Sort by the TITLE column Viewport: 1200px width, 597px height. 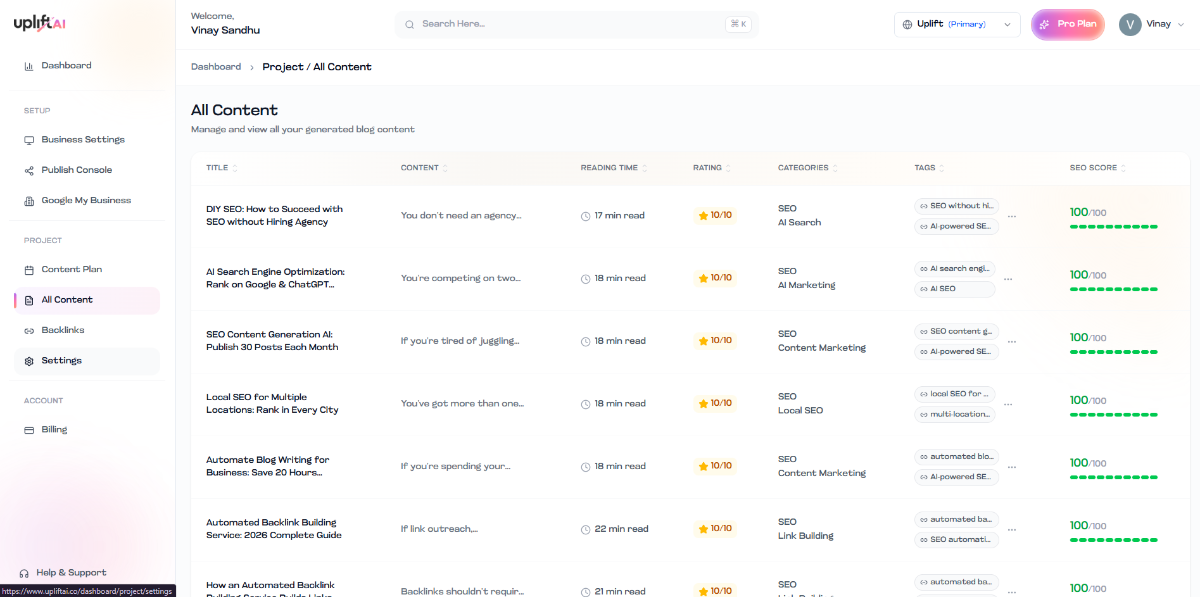(x=222, y=168)
